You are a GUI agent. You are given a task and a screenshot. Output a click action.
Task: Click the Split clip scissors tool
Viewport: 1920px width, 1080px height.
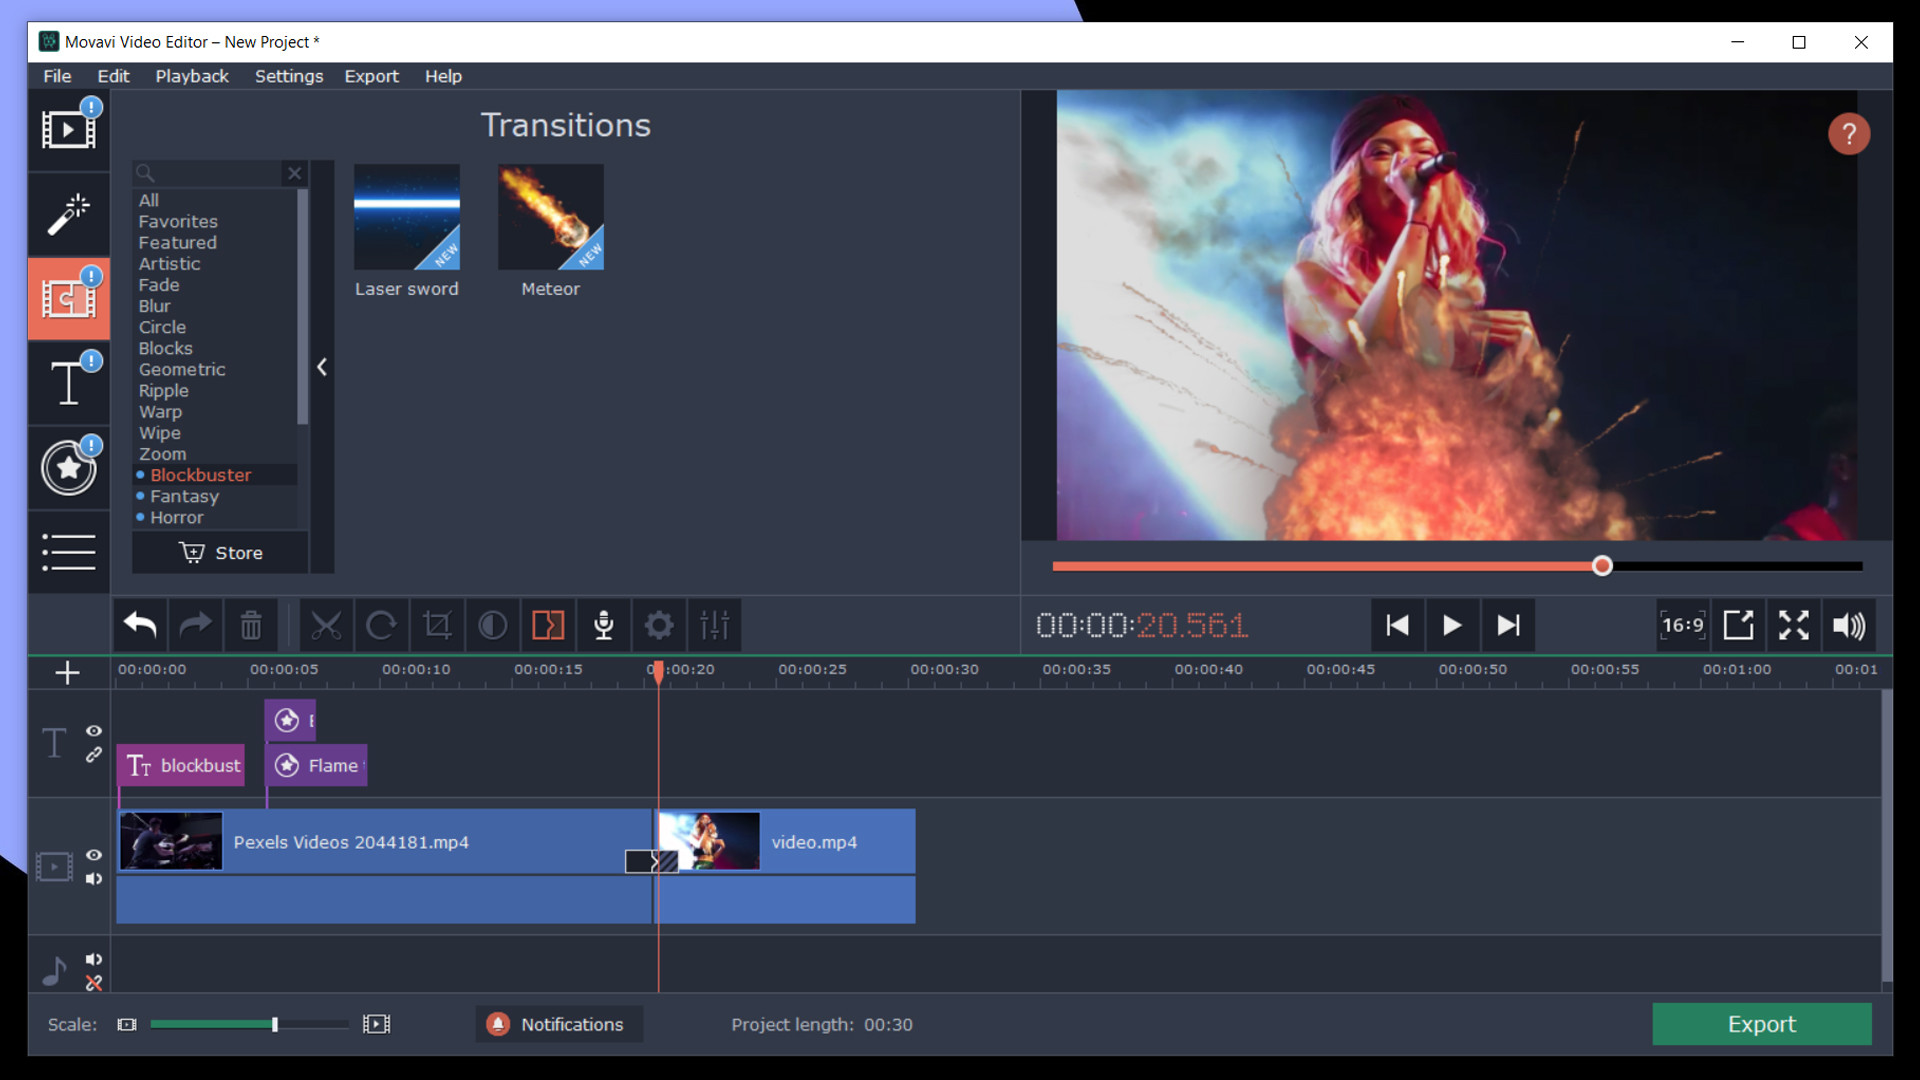pyautogui.click(x=328, y=625)
